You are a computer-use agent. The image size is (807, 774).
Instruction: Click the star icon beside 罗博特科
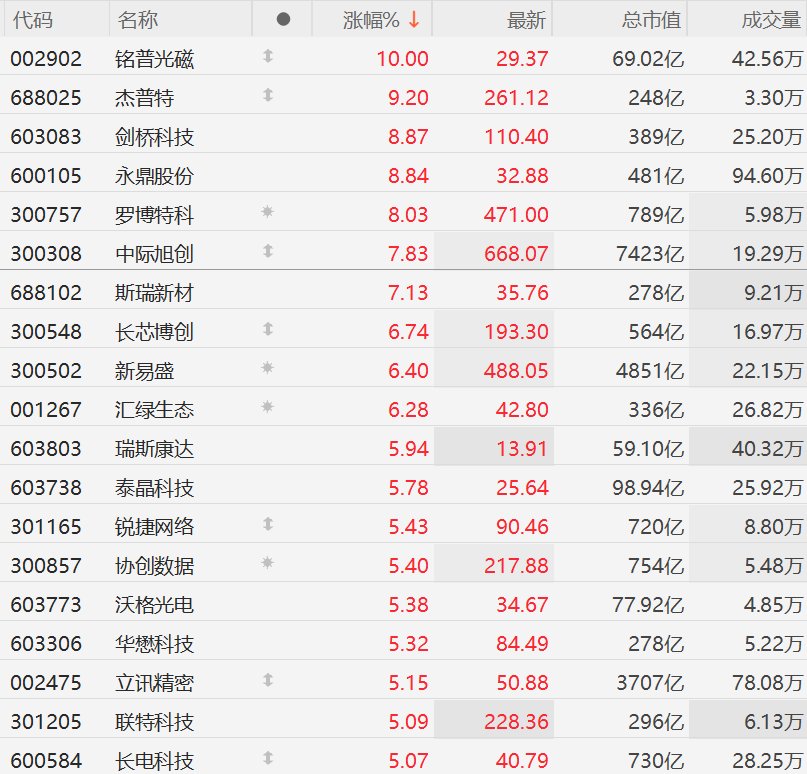[267, 212]
